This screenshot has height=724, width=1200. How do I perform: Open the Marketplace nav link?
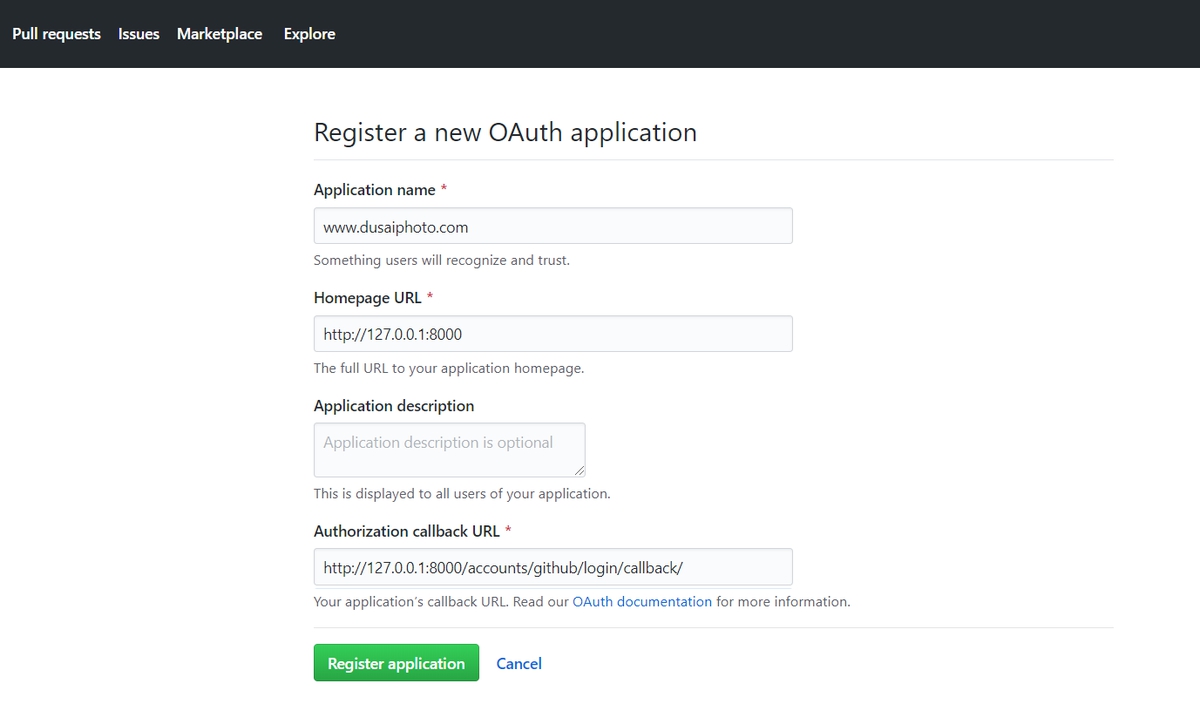point(220,34)
